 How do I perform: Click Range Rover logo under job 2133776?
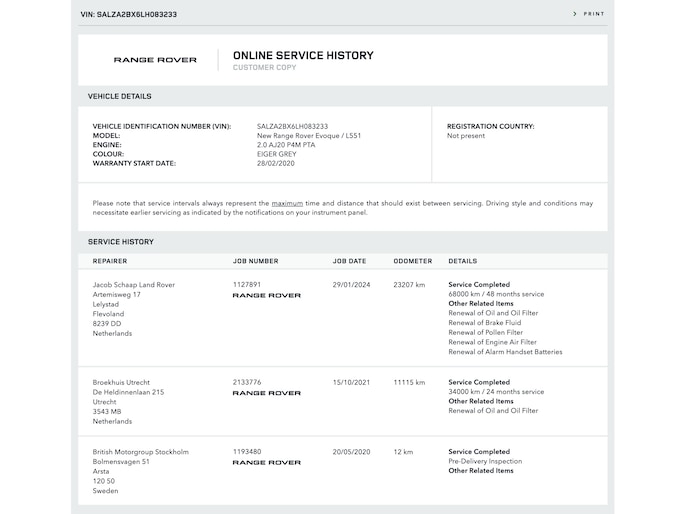click(266, 393)
